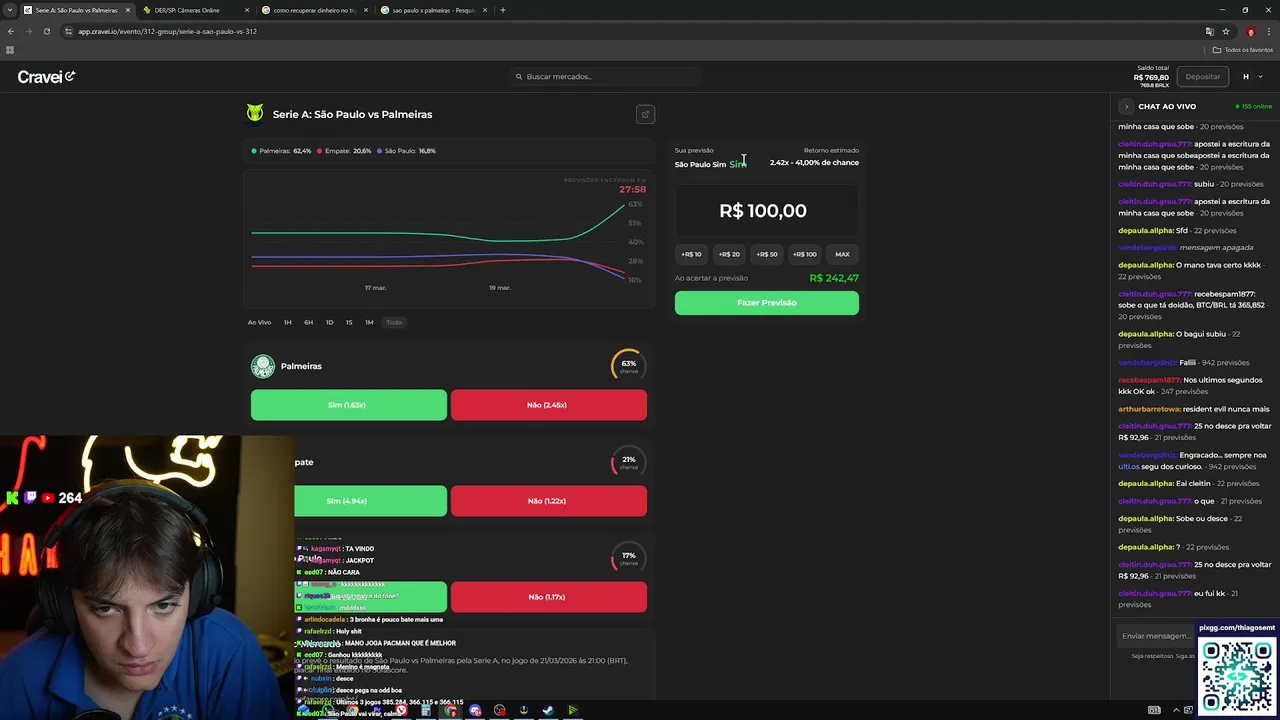Click the São Paulo 17% chance gauge
1280x720 pixels.
click(x=628, y=558)
